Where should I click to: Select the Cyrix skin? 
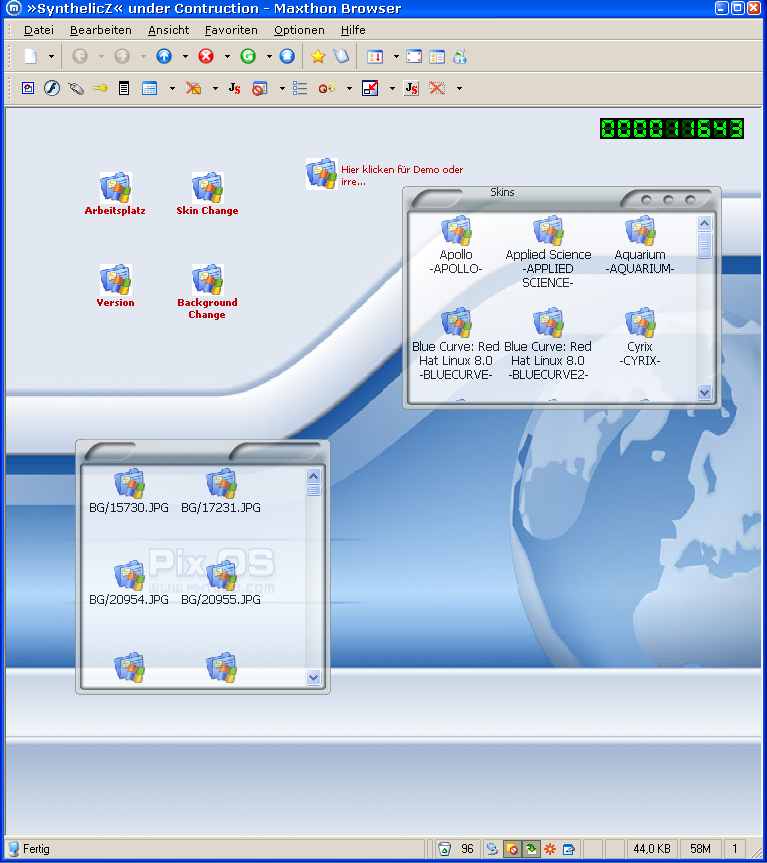(x=640, y=337)
